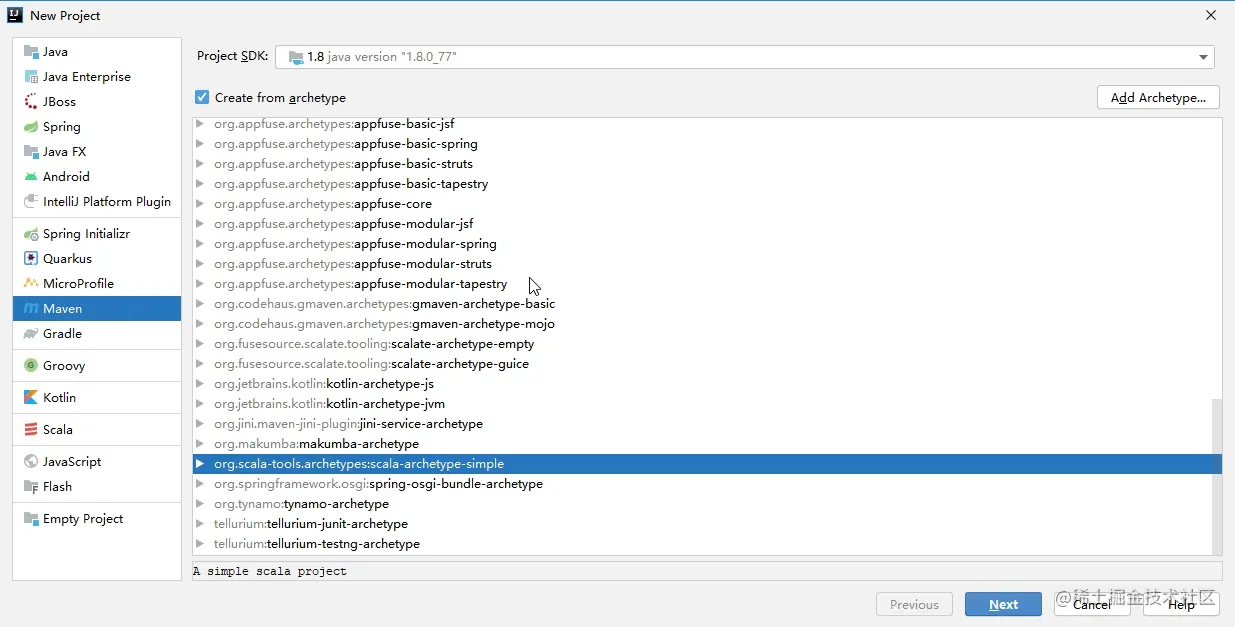
Task: Select Spring project type
Action: [97, 127]
